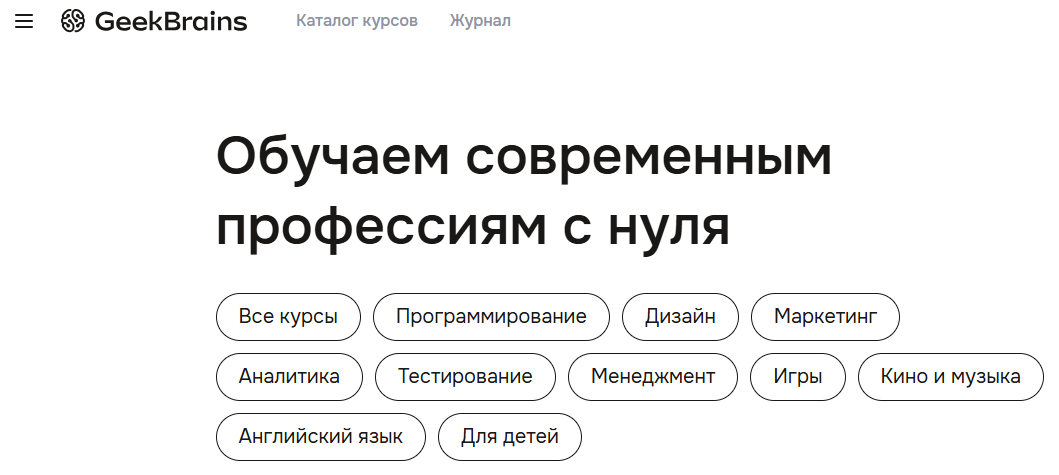The width and height of the screenshot is (1059, 475).
Task: Select the Кино и музыка chip
Action: (950, 377)
